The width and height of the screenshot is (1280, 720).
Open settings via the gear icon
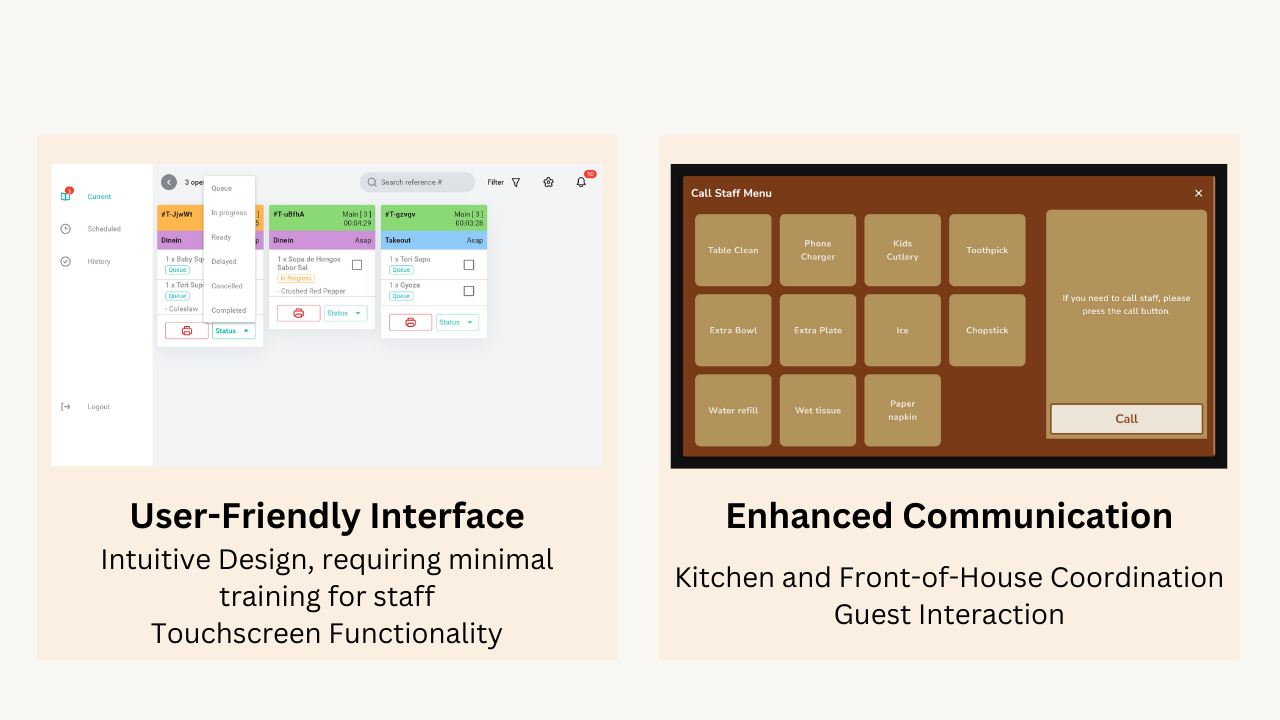548,183
